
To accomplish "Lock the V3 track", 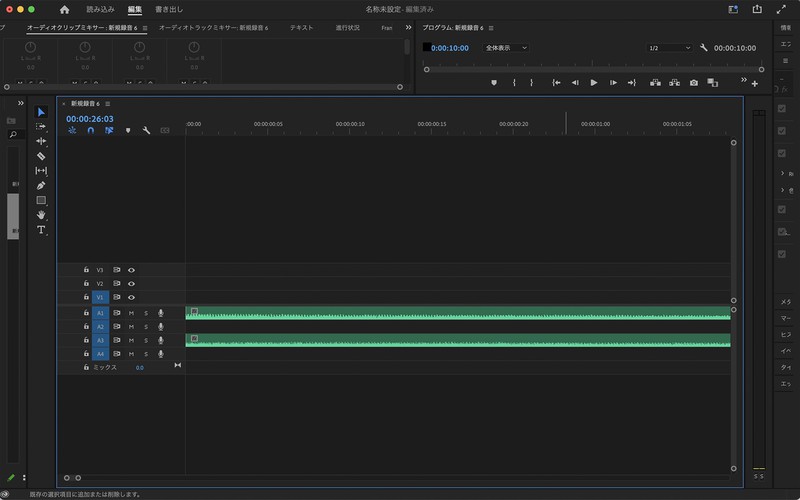I will (x=86, y=270).
